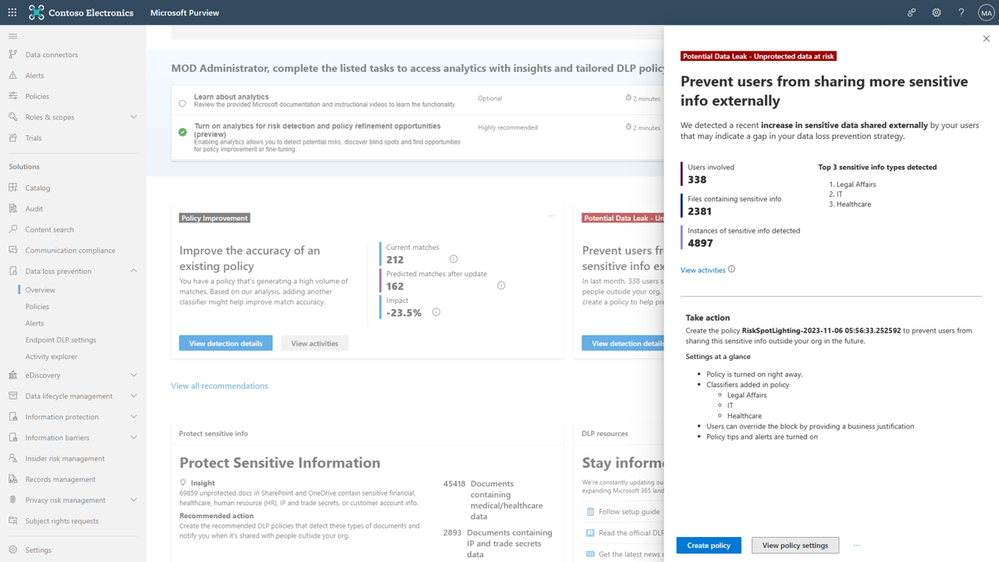Click the eDiscovery icon
The image size is (999, 562).
click(x=13, y=375)
